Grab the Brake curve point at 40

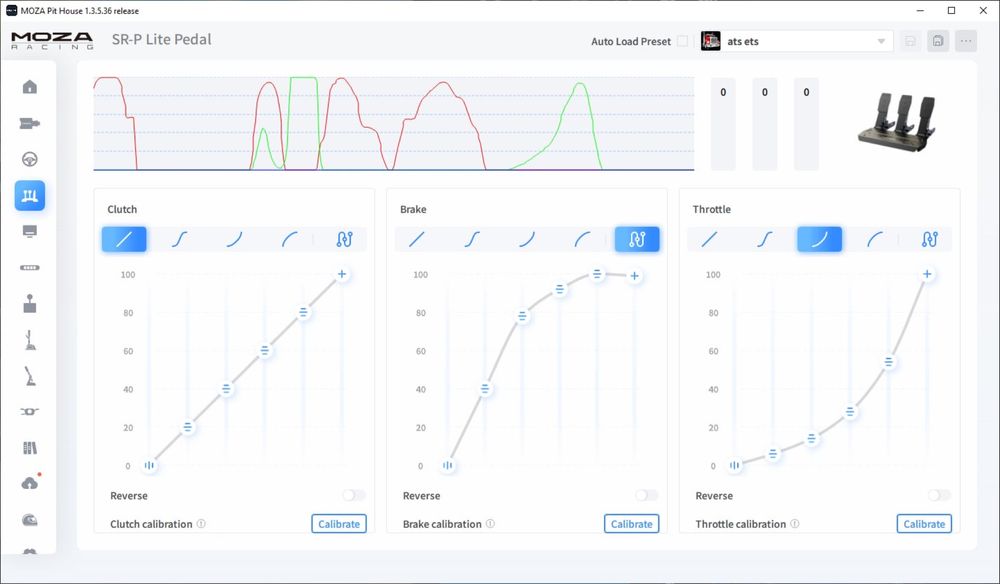[485, 388]
